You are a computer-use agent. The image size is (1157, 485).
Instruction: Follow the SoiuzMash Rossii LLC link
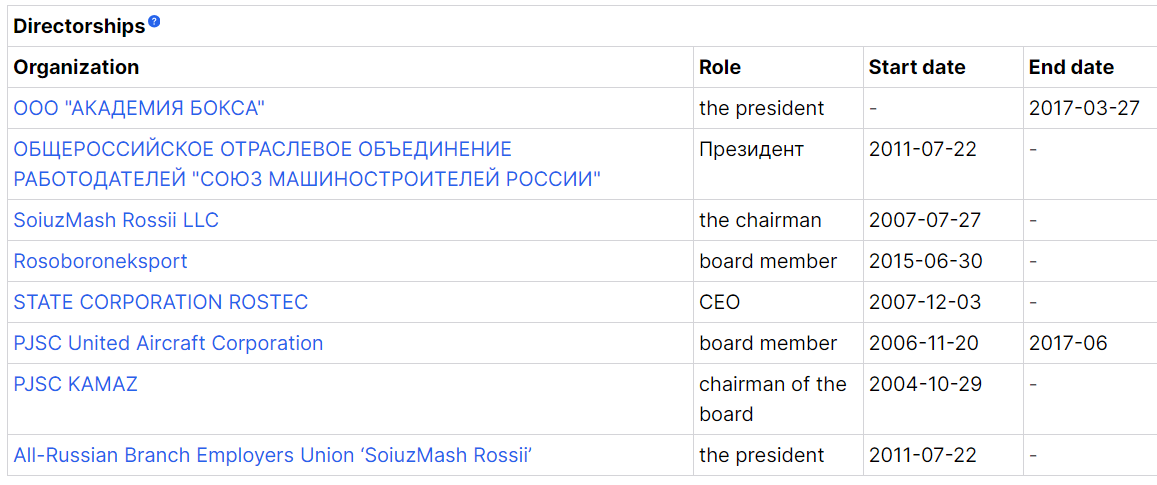[x=116, y=220]
